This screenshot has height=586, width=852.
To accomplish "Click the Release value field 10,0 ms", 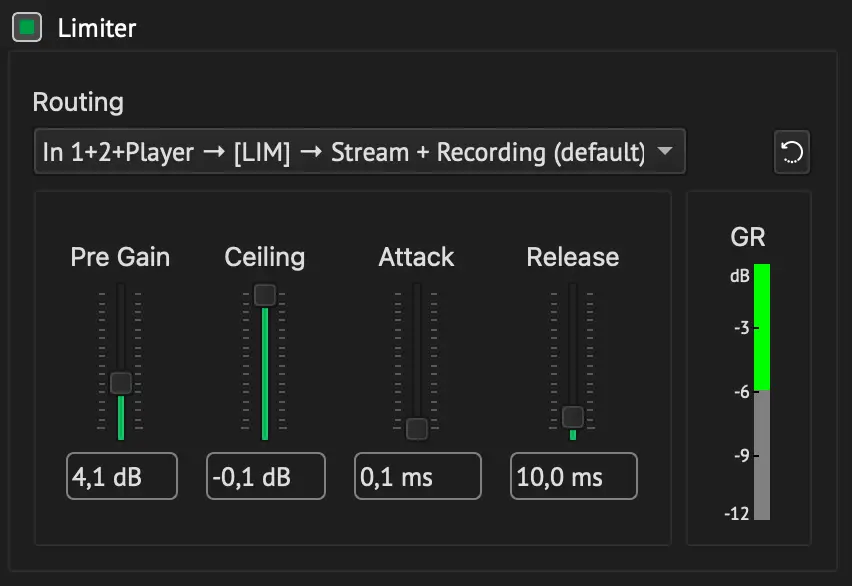I will click(574, 476).
